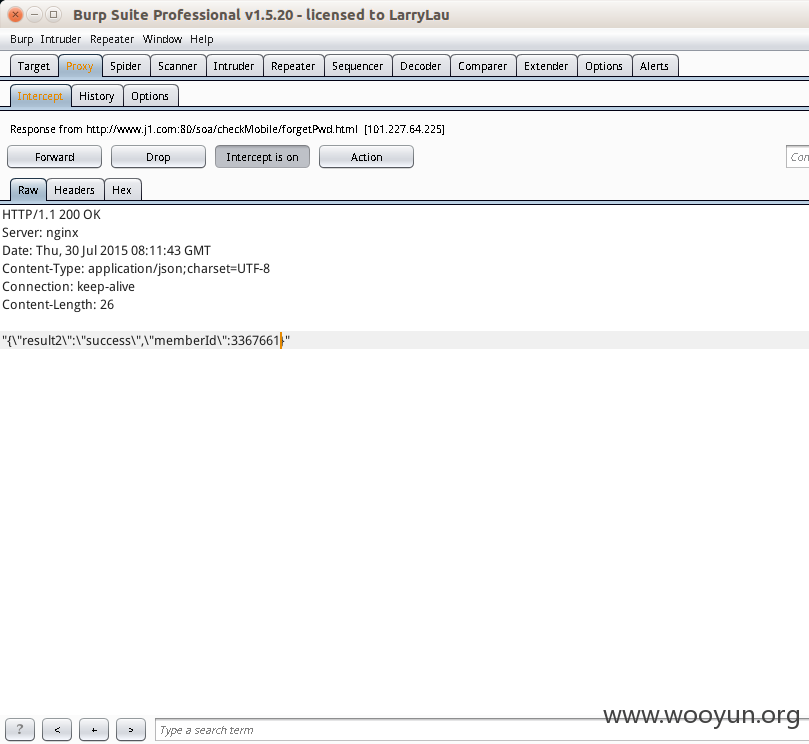
Task: Click the Date header line
Action: [106, 251]
